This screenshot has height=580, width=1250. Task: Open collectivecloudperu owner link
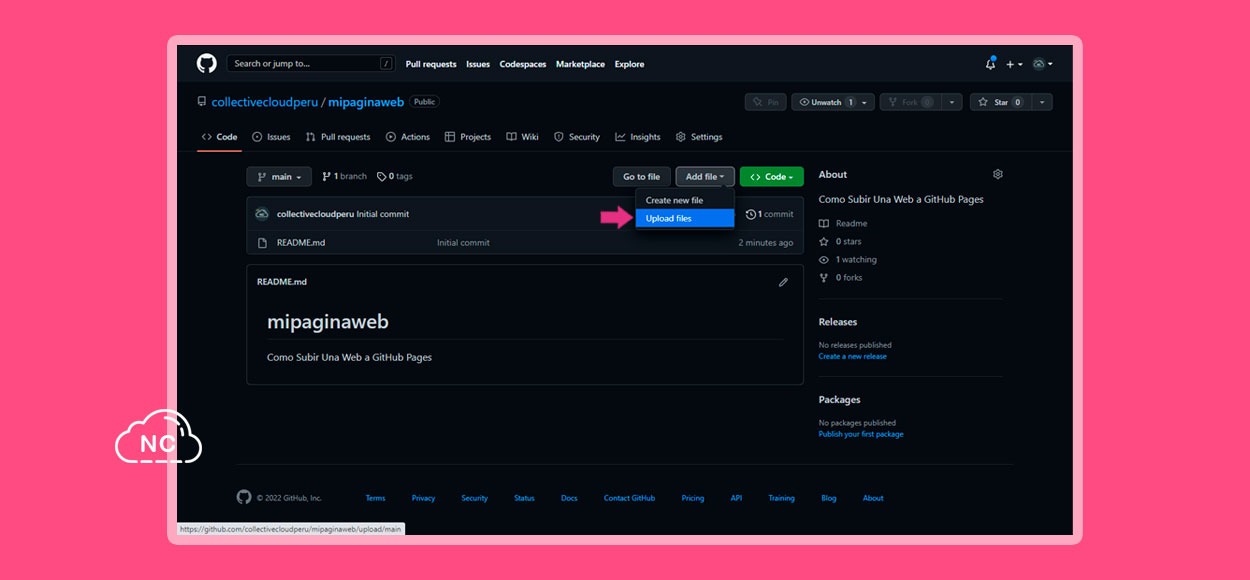[x=264, y=102]
